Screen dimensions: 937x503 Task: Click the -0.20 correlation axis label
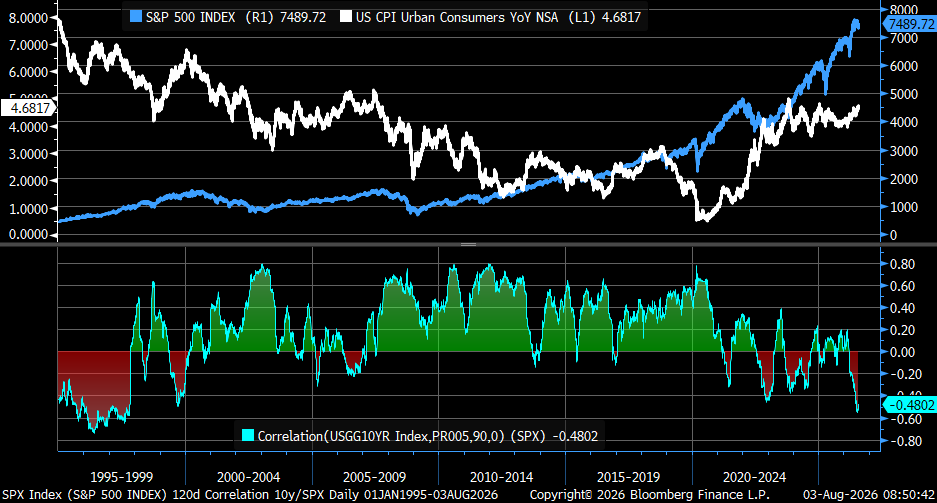pos(901,374)
